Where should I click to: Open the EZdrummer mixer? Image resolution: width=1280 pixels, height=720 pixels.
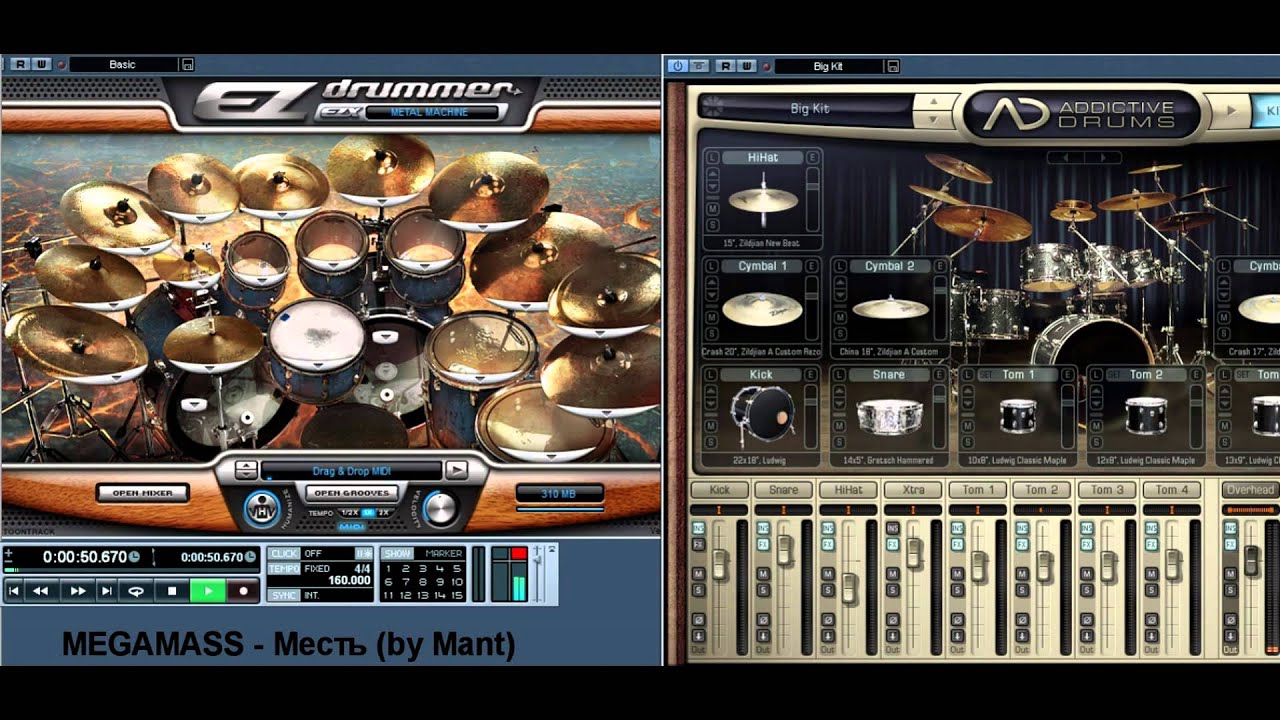tap(142, 493)
